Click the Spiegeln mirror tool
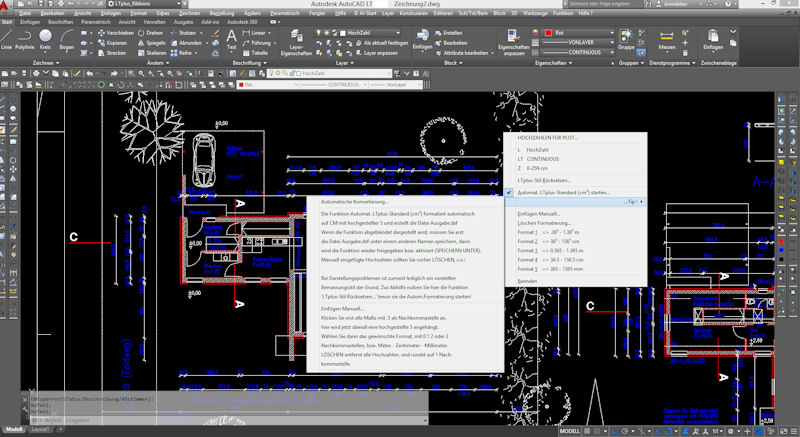Viewport: 800px width, 437px height. click(x=152, y=43)
